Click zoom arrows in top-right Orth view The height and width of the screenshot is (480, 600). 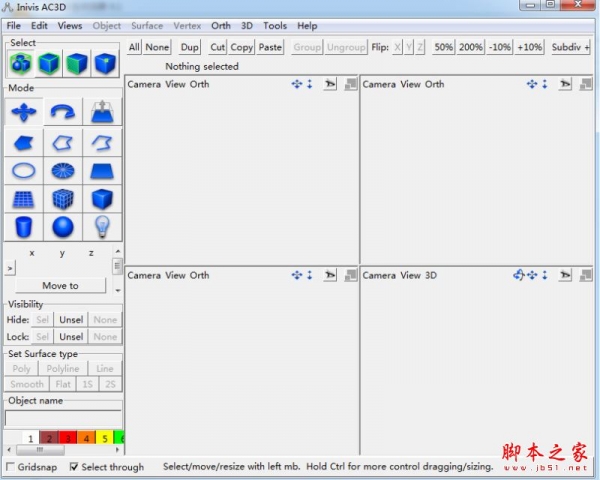[545, 84]
